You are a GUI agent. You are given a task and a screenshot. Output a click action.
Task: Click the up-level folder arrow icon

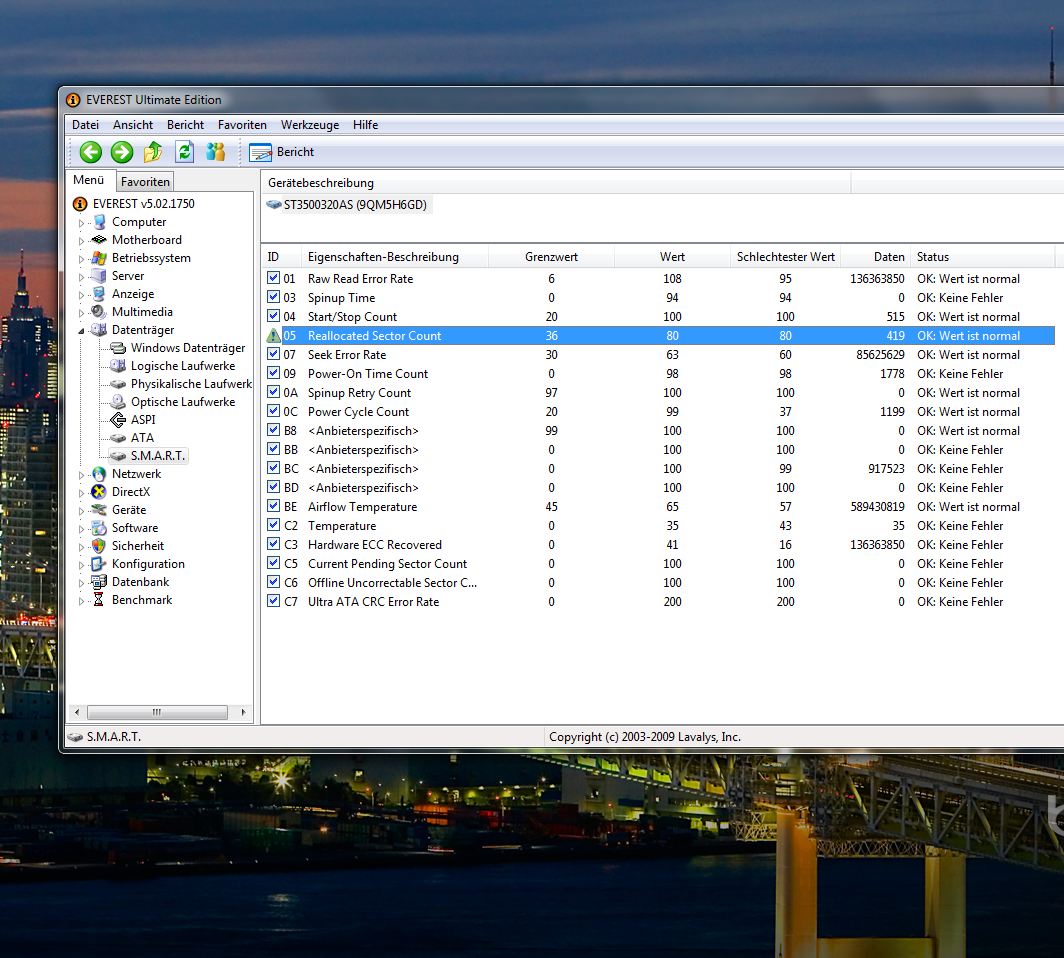(153, 152)
